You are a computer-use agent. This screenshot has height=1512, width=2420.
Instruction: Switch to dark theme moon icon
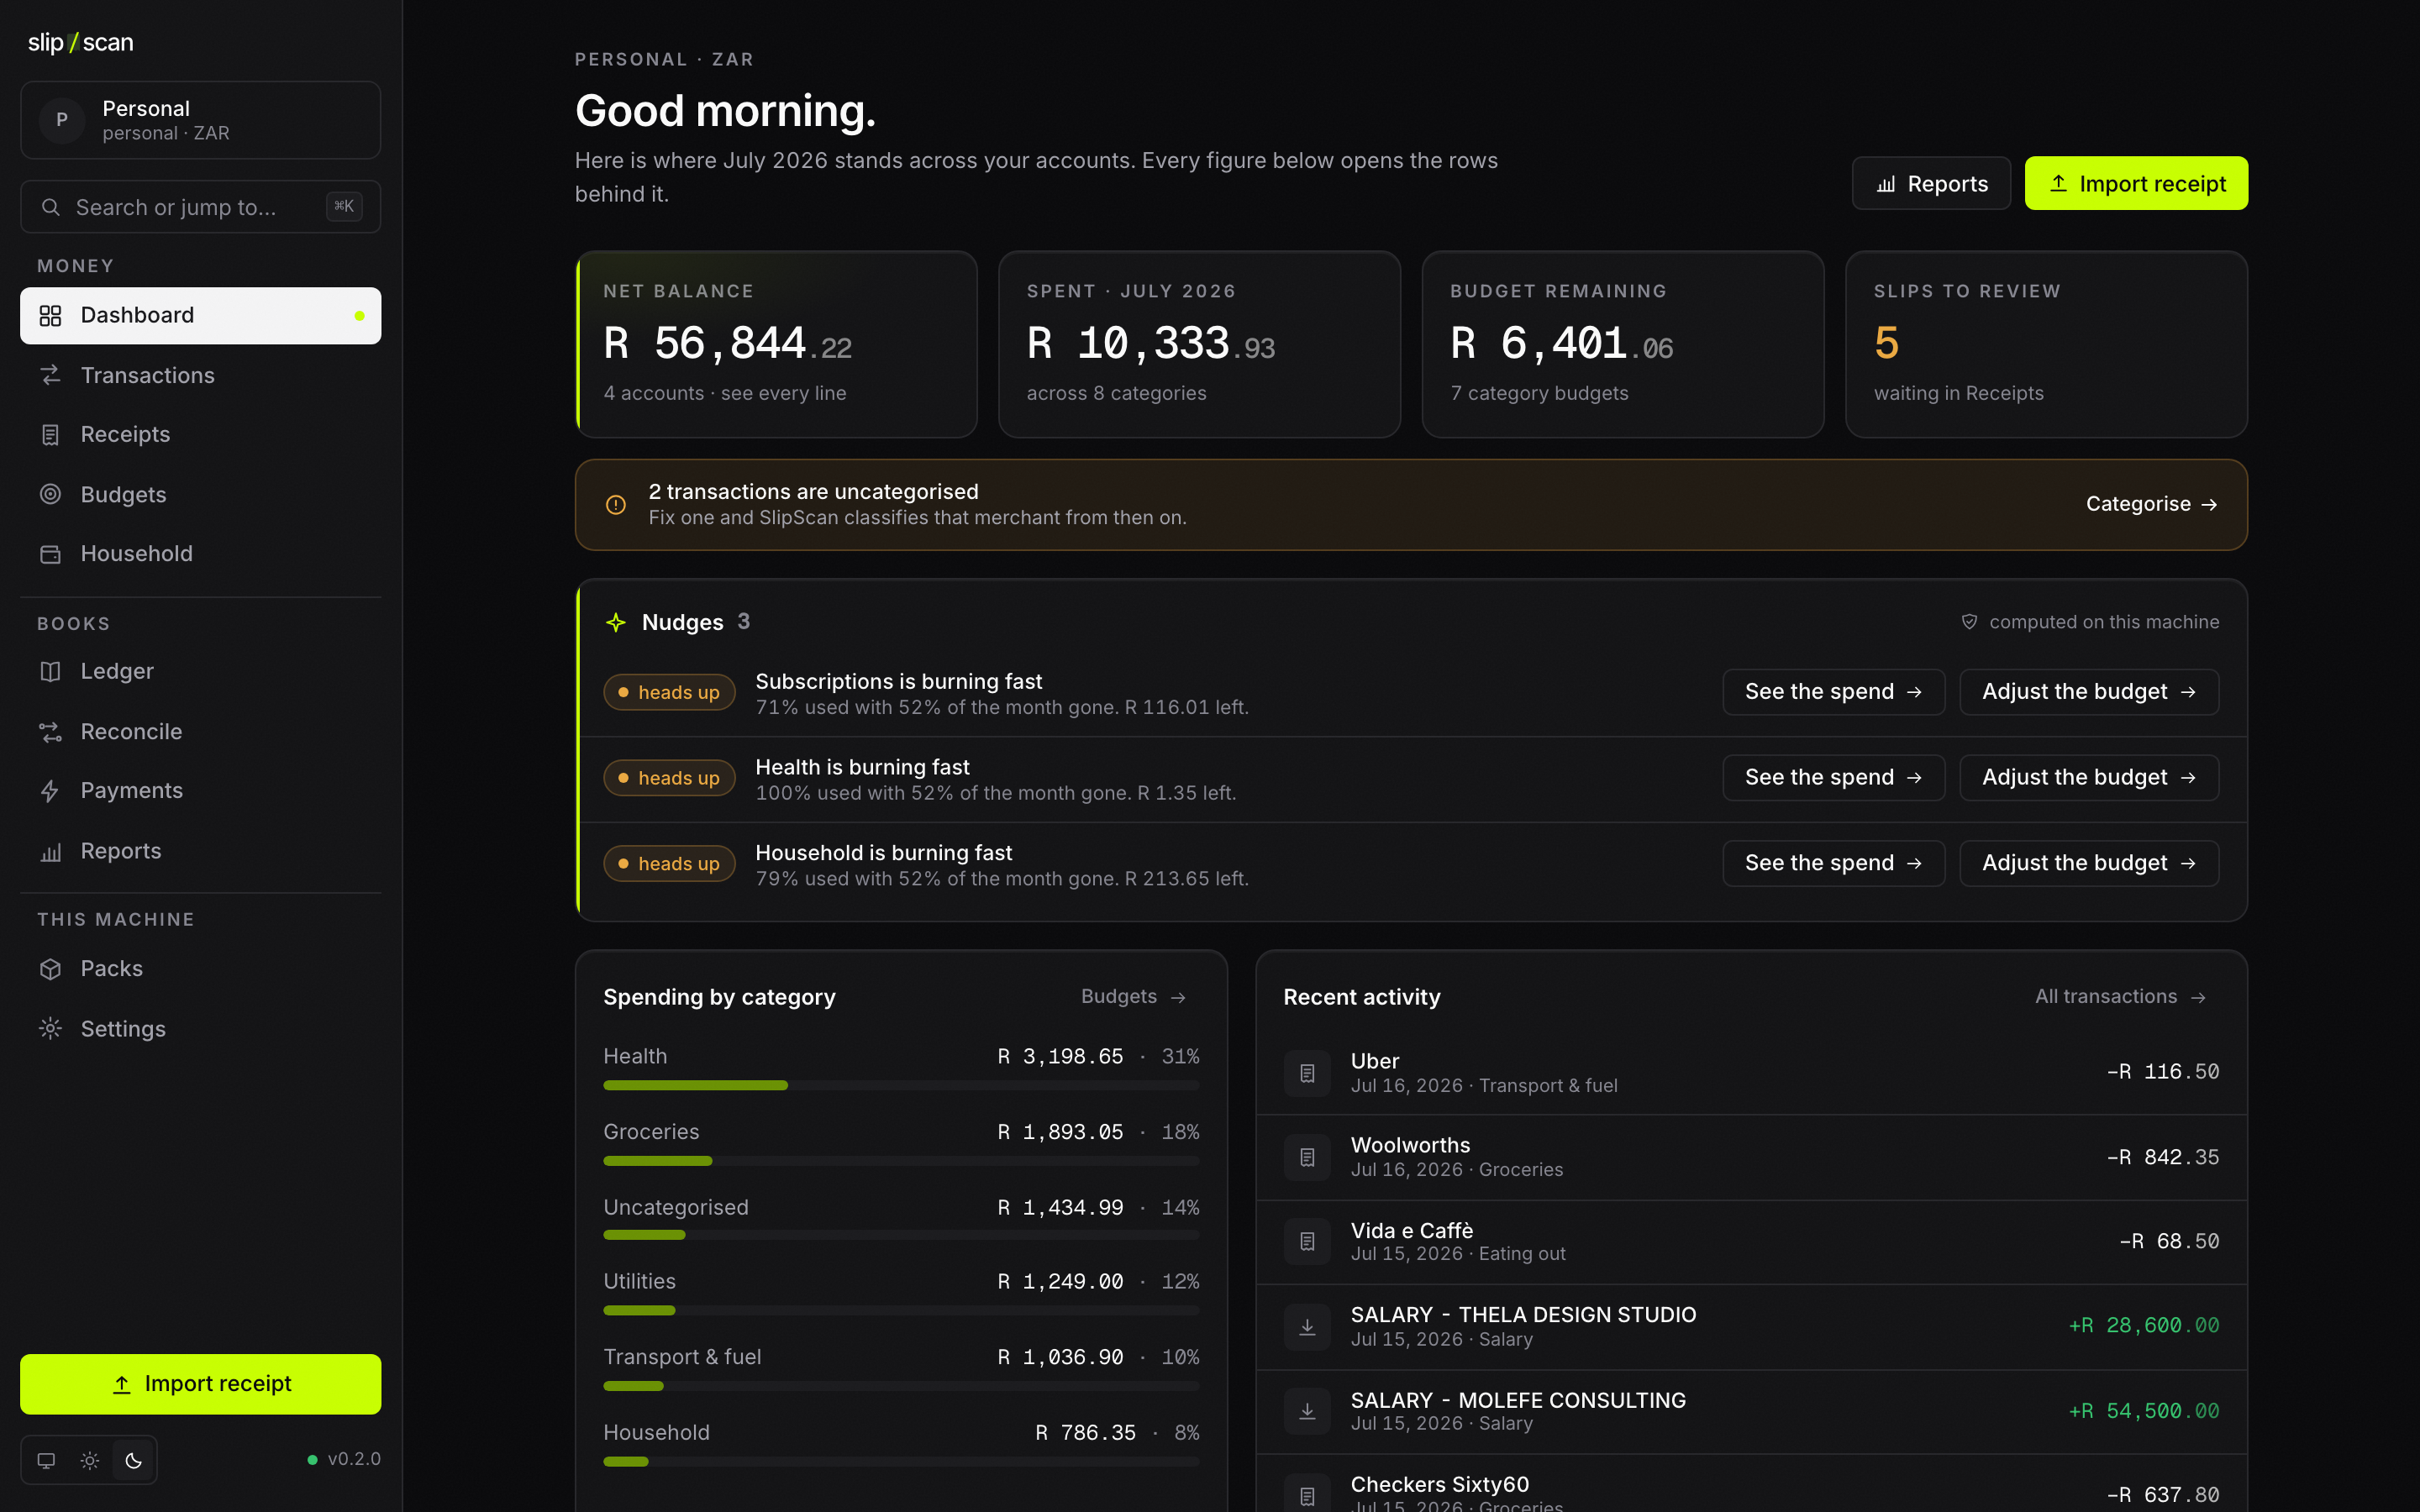click(x=134, y=1460)
